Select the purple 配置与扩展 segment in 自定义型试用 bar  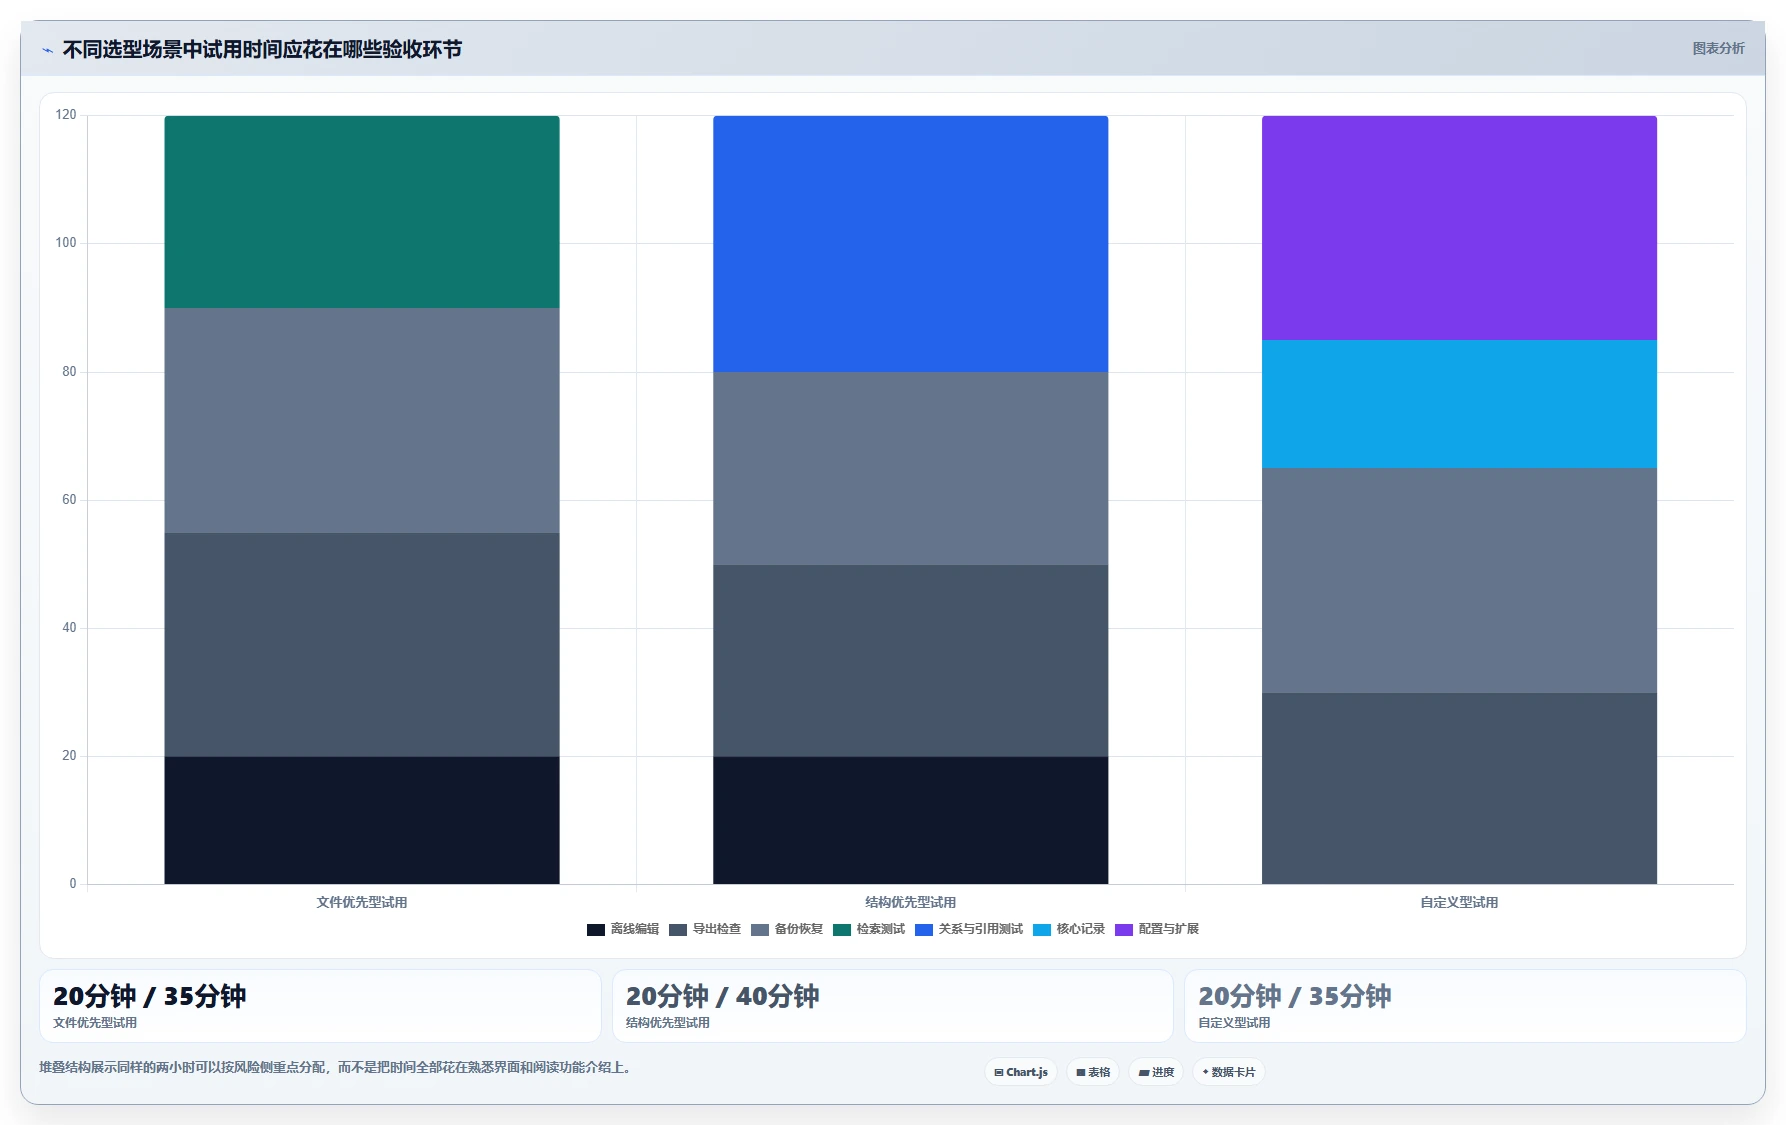click(1459, 228)
